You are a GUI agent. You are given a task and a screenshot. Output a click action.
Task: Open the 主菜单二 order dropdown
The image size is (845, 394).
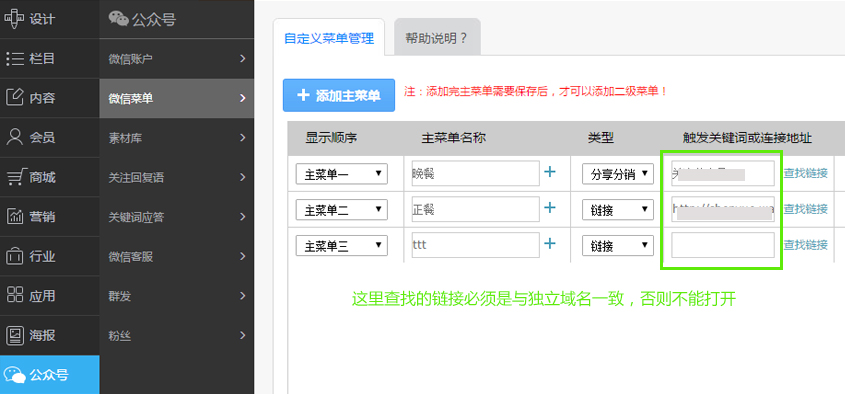(342, 210)
